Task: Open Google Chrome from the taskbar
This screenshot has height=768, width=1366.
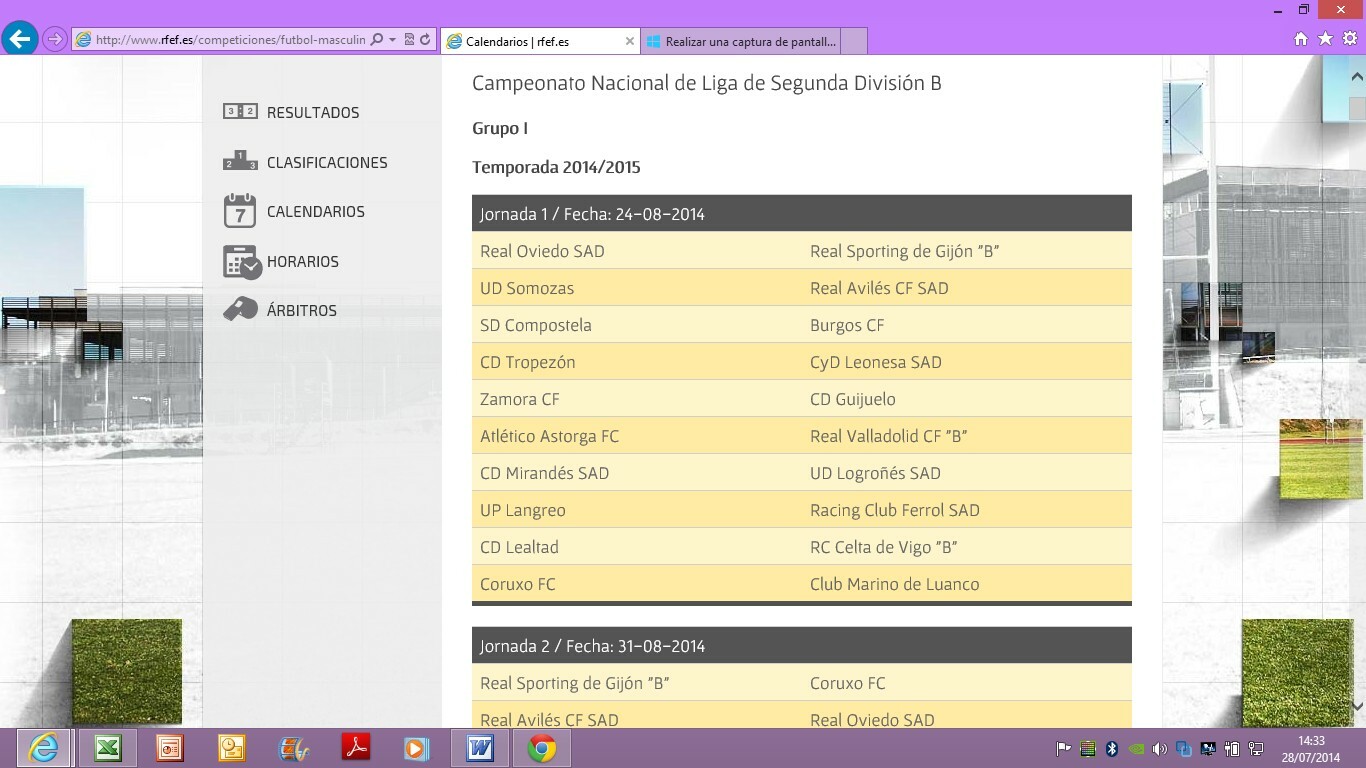Action: click(x=542, y=748)
